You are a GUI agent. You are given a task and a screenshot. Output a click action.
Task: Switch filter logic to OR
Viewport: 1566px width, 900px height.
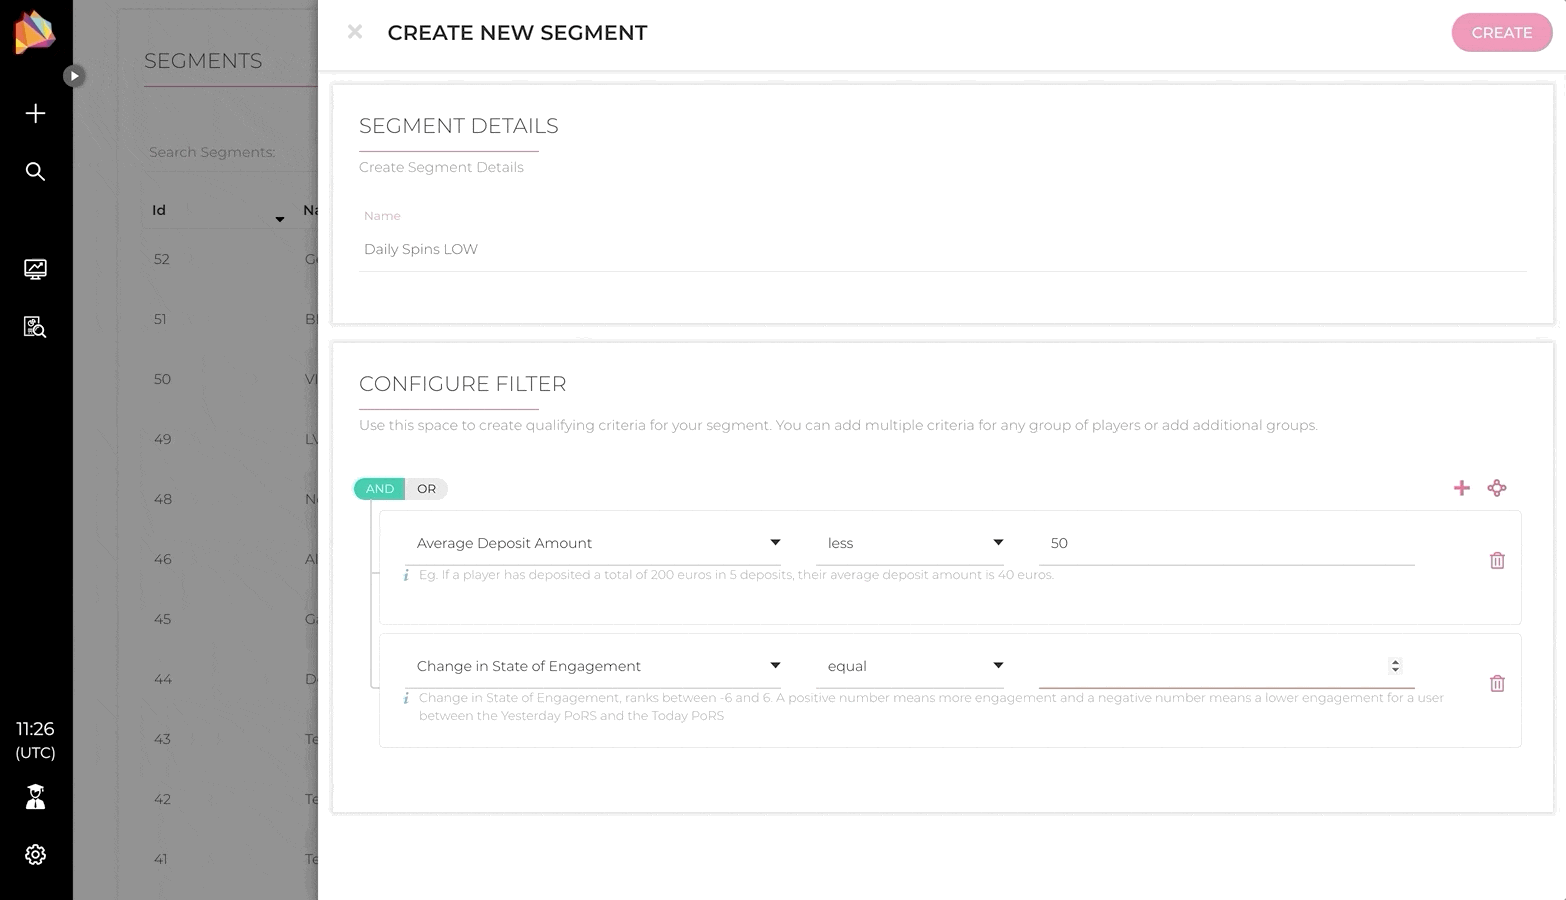pyautogui.click(x=426, y=489)
